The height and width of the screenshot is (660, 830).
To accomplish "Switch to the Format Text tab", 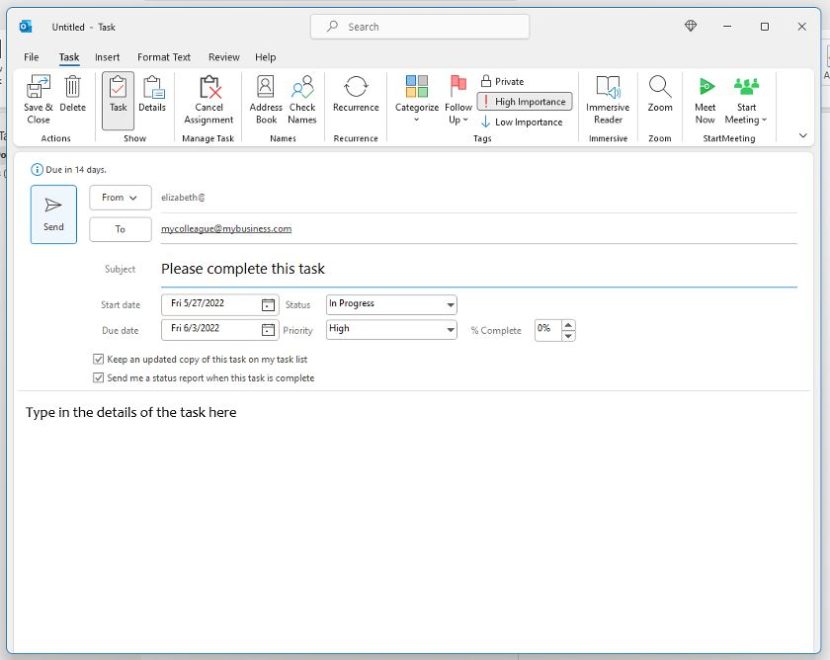I will 163,57.
